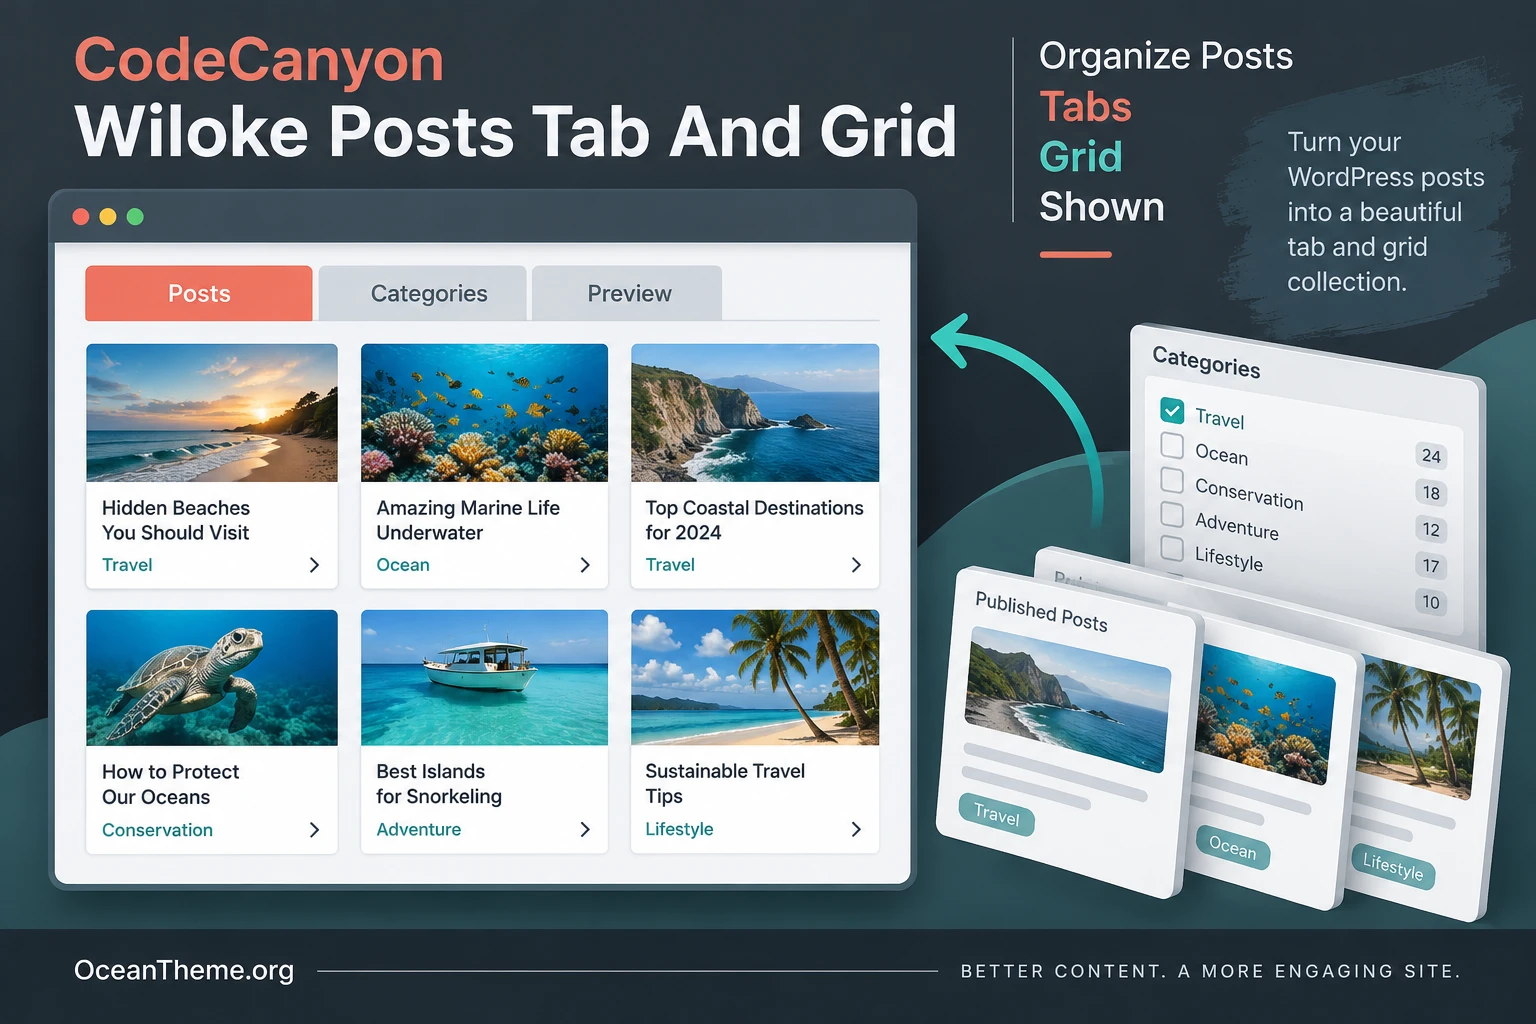The image size is (1536, 1024).
Task: Click the green maximize dot in the window header
Action: pyautogui.click(x=135, y=217)
